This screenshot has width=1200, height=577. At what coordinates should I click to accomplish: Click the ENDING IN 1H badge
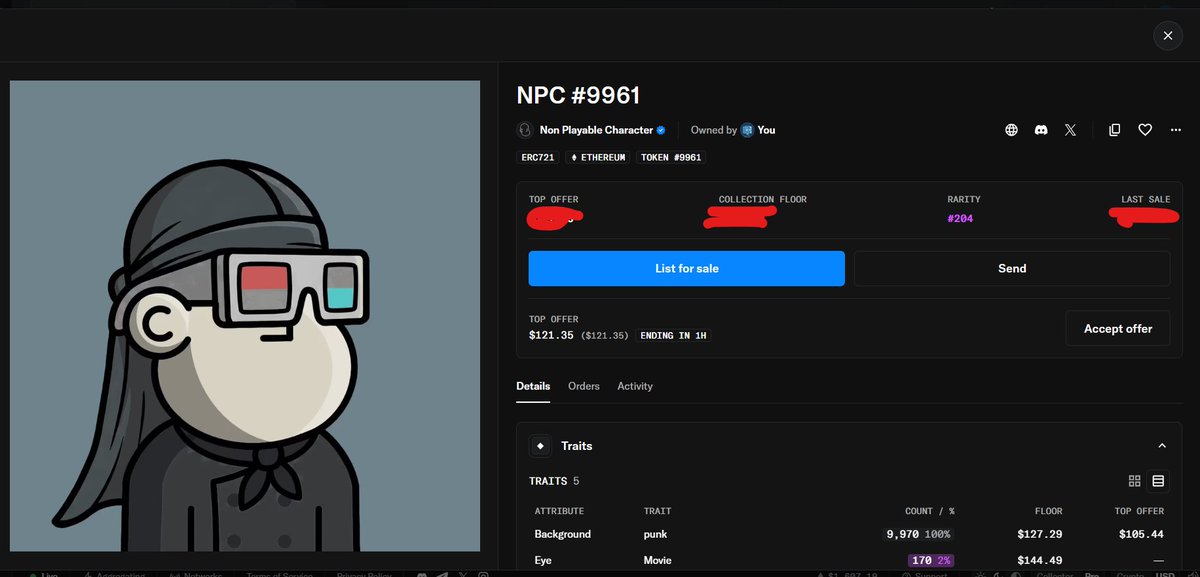pos(675,335)
